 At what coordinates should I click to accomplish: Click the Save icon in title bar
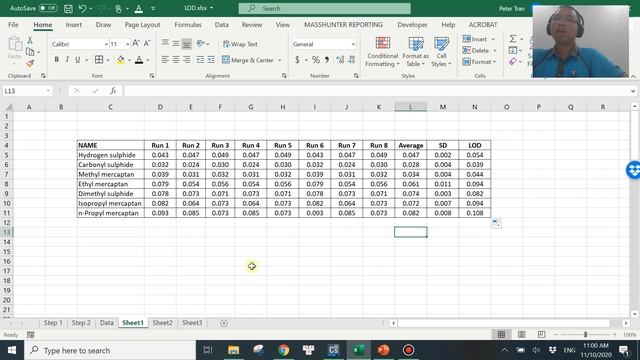tap(69, 8)
